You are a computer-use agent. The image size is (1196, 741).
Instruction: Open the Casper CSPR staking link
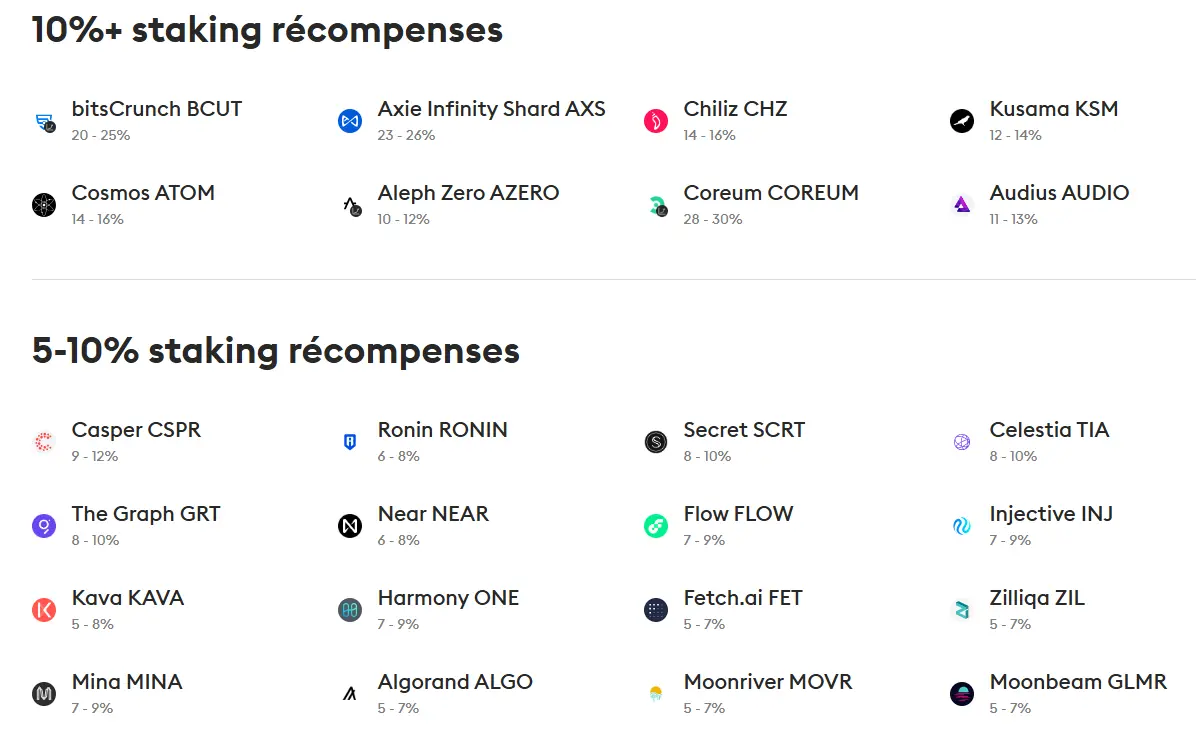(x=136, y=430)
